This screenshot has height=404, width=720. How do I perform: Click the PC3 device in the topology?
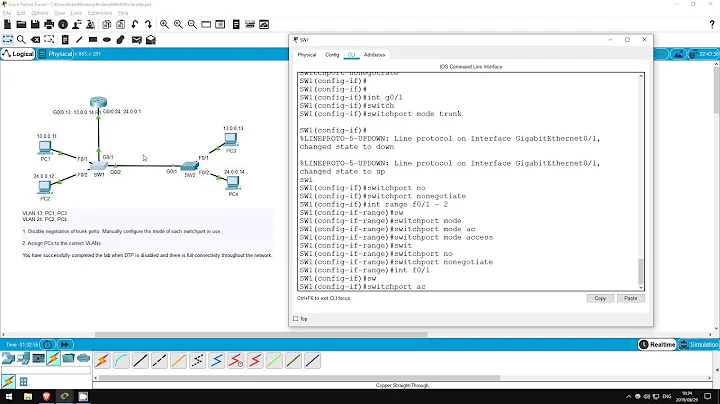pos(231,138)
